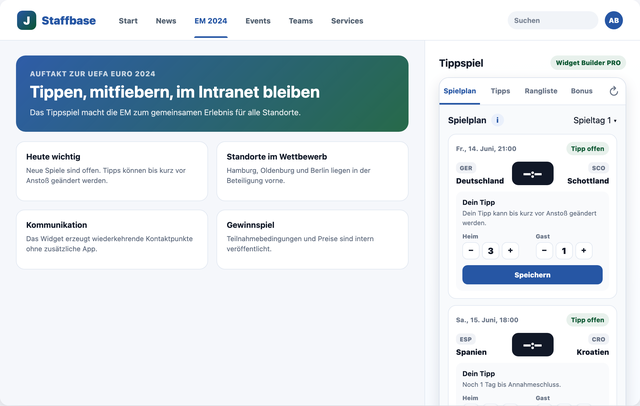Image resolution: width=640 pixels, height=406 pixels.
Task: Decrease Heim goals for Deutschland match
Action: pyautogui.click(x=471, y=251)
